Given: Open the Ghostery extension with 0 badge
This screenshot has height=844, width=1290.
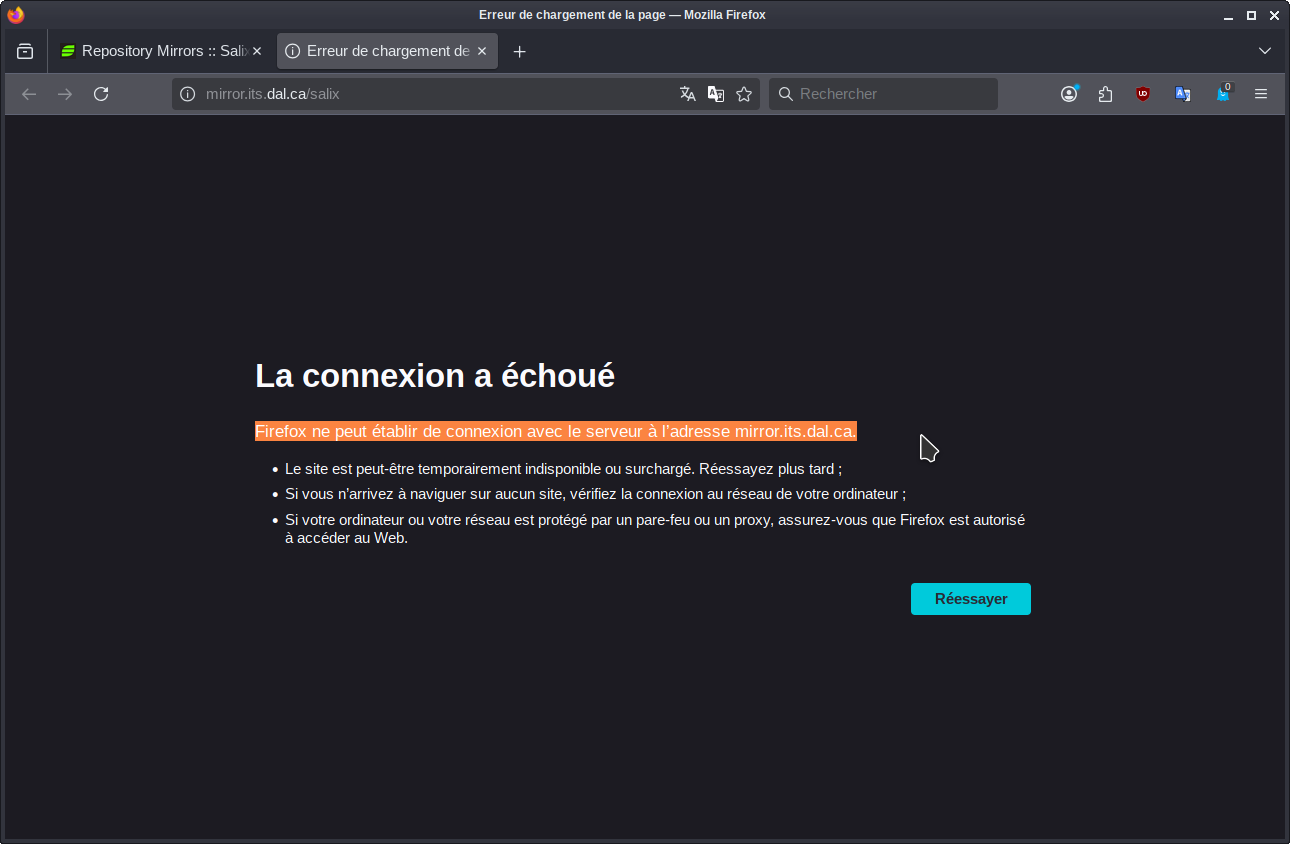Looking at the screenshot, I should (1223, 94).
